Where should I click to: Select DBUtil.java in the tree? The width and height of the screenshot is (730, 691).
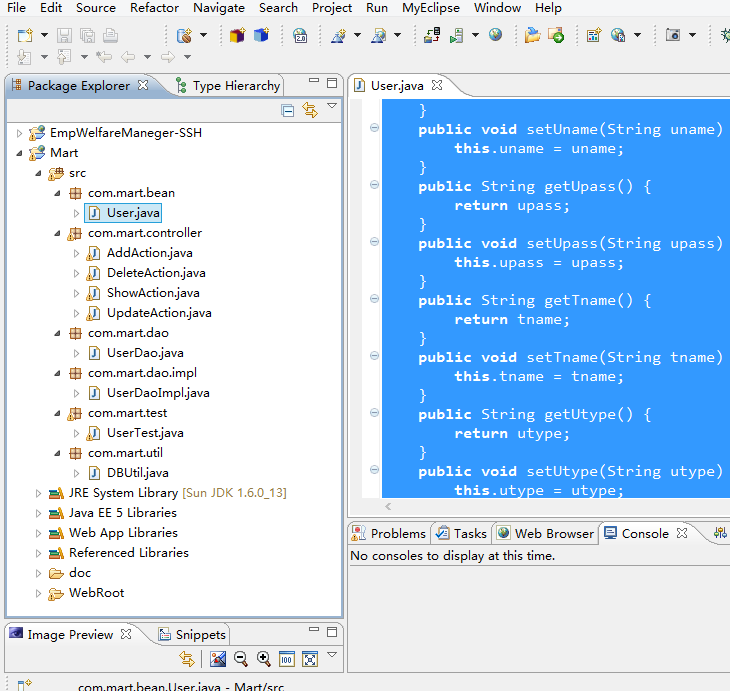click(x=137, y=473)
